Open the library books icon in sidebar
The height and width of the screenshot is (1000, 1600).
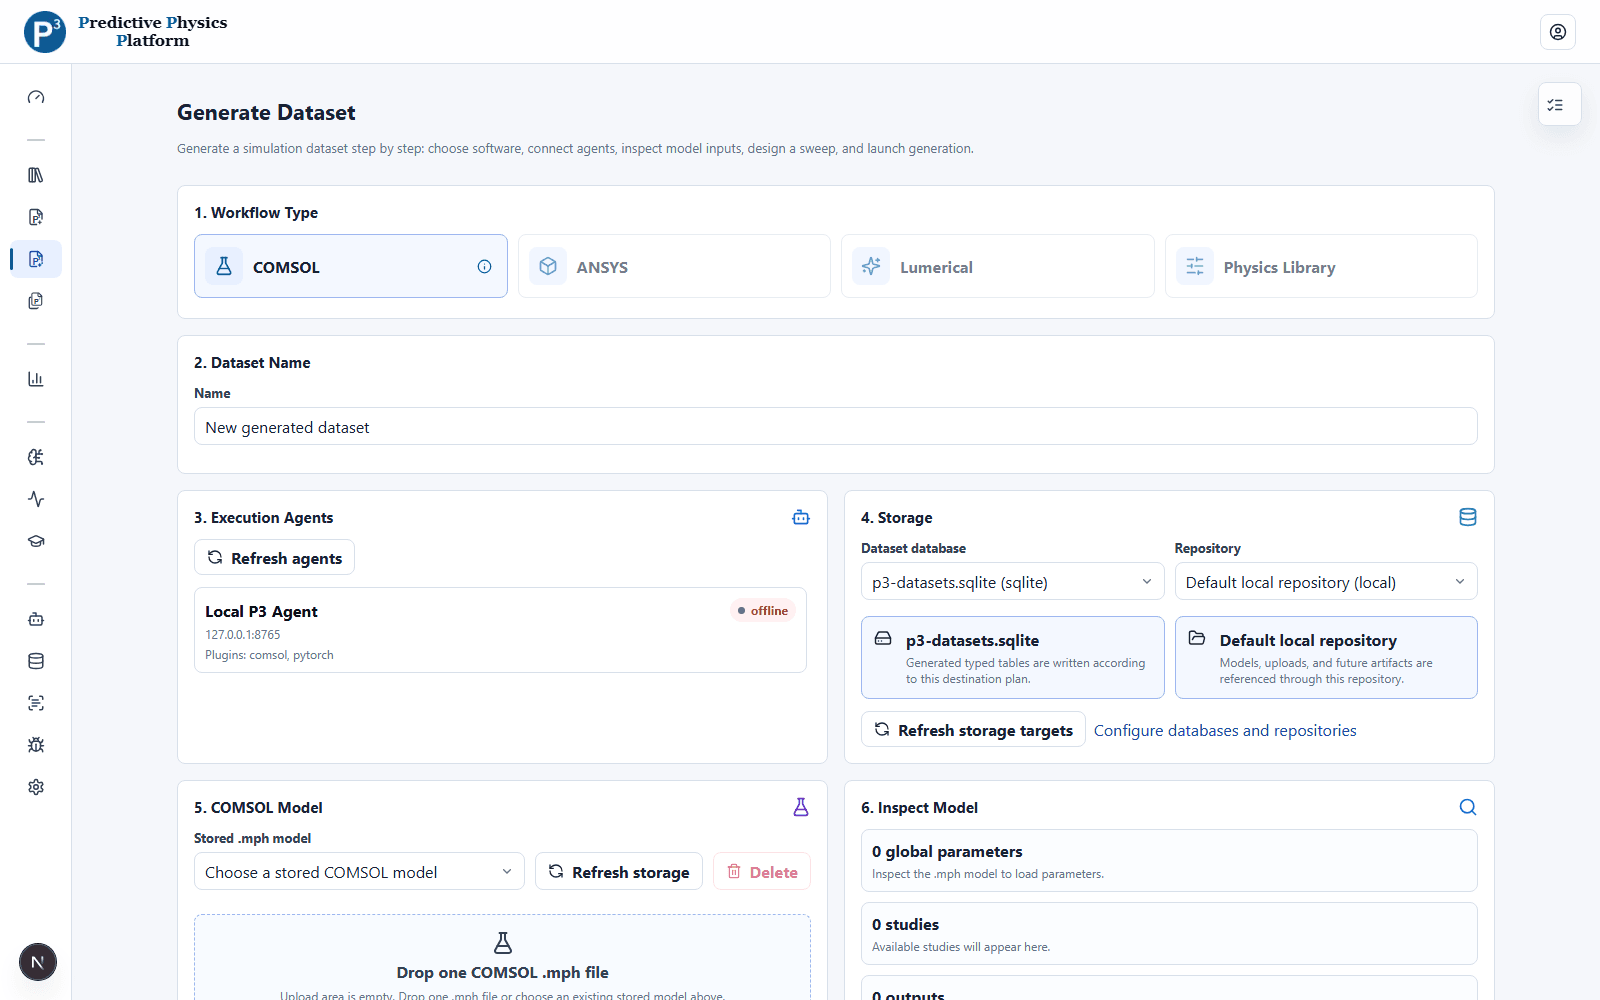click(x=36, y=175)
